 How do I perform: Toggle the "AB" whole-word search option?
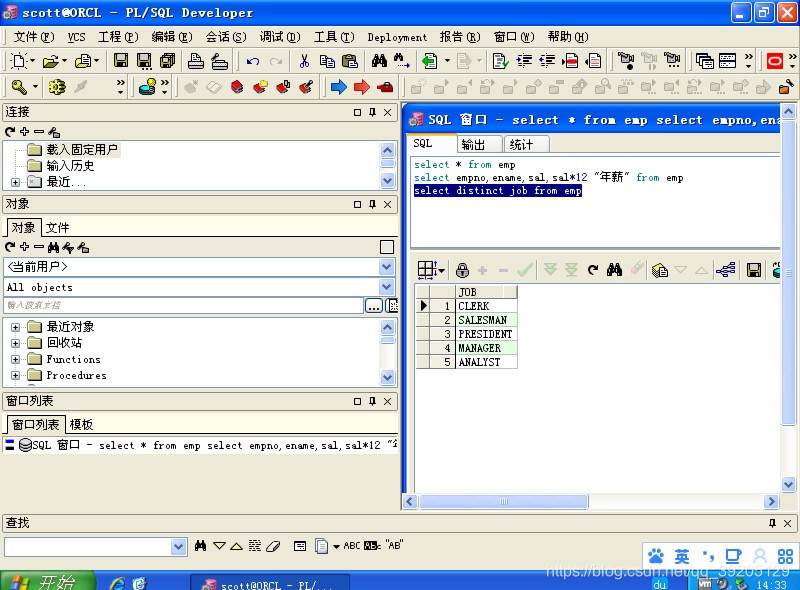[394, 545]
